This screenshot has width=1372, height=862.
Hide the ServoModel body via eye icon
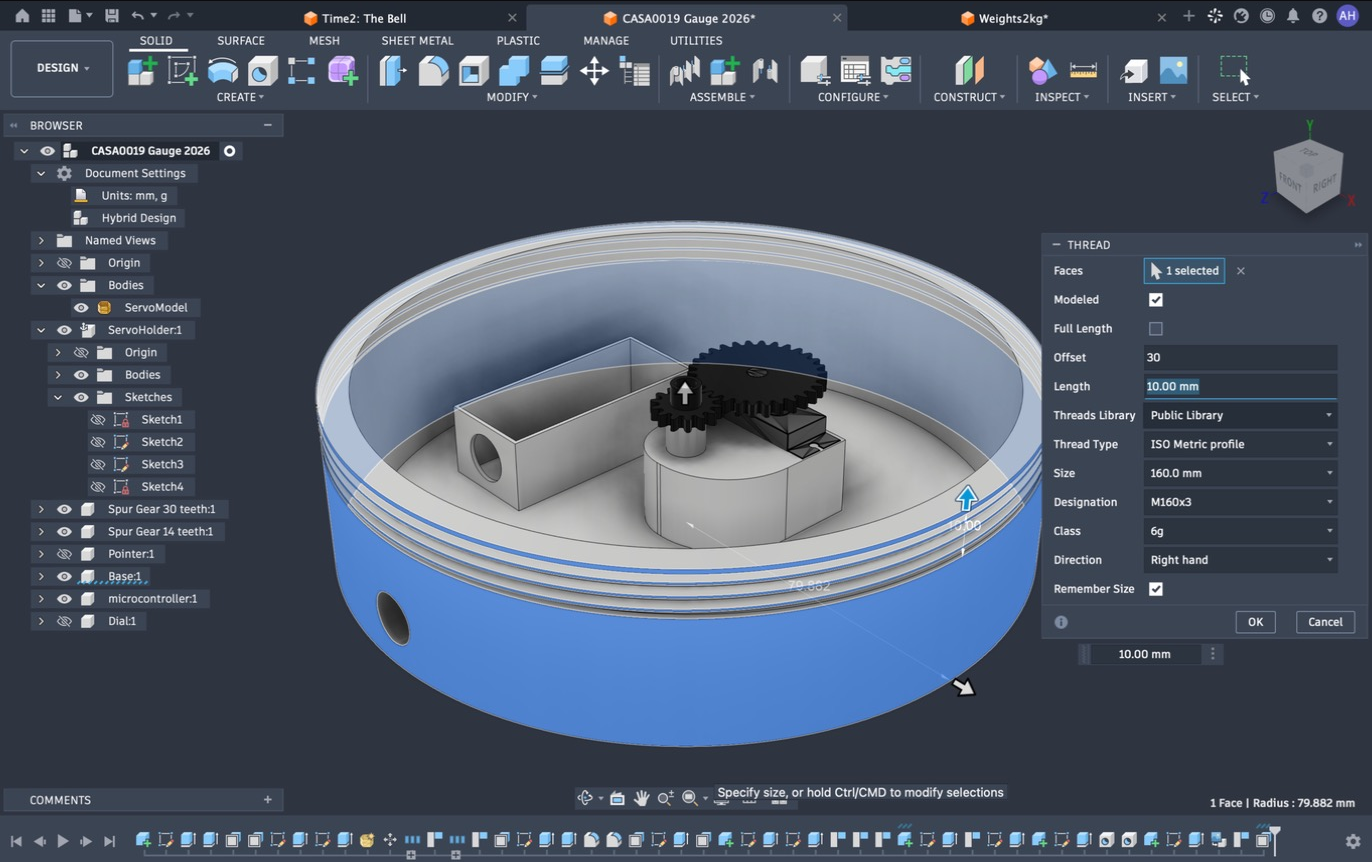81,307
